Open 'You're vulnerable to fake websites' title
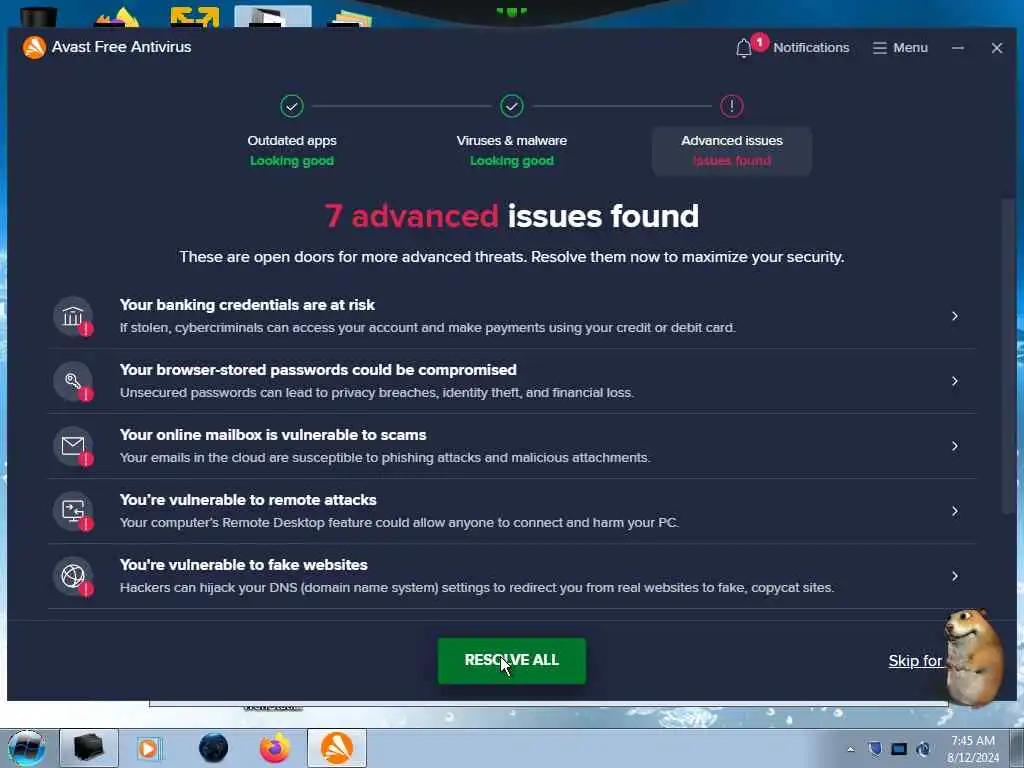 244,565
